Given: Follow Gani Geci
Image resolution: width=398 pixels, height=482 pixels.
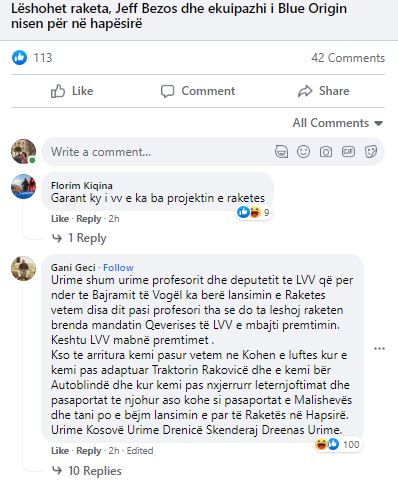Looking at the screenshot, I should [118, 267].
